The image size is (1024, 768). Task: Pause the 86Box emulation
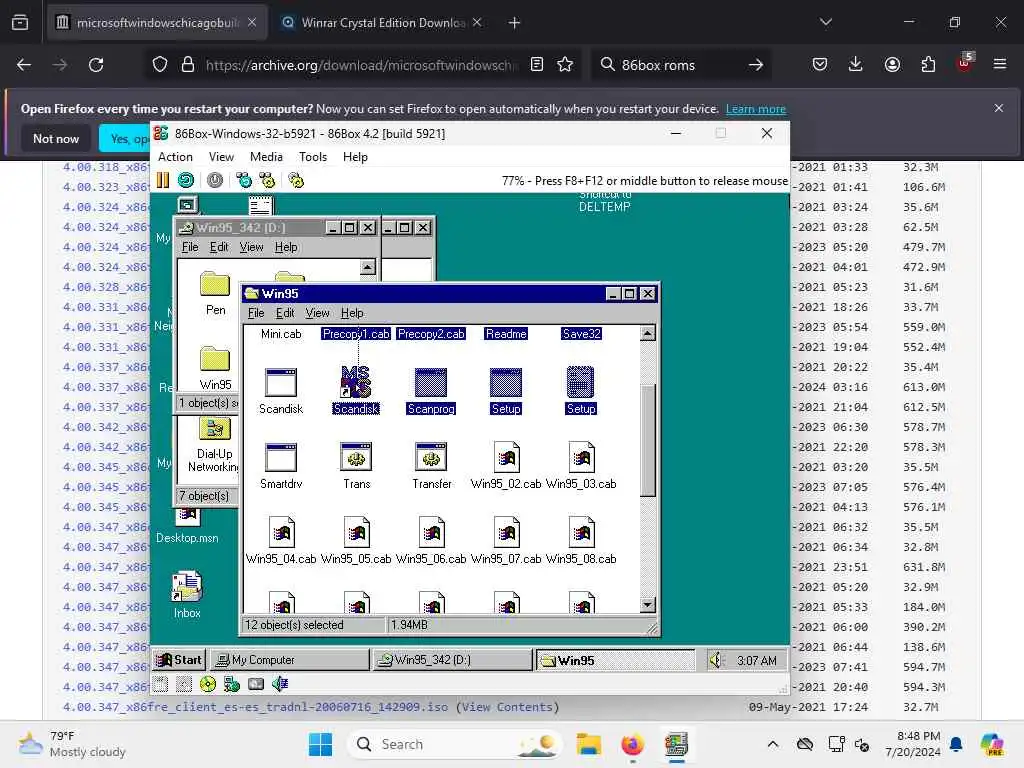click(x=163, y=180)
